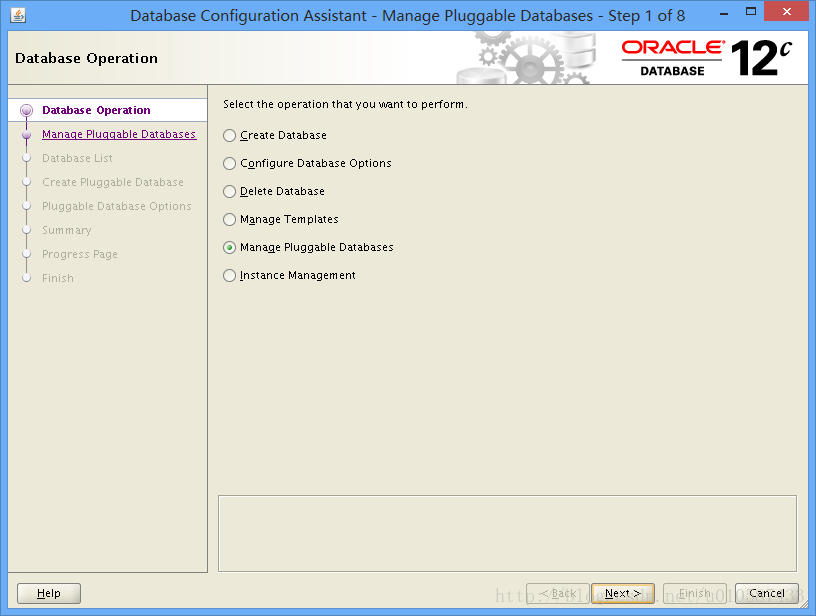Select the Manage Pluggable Databases radio button
Screen dimensions: 816x616
[230, 248]
